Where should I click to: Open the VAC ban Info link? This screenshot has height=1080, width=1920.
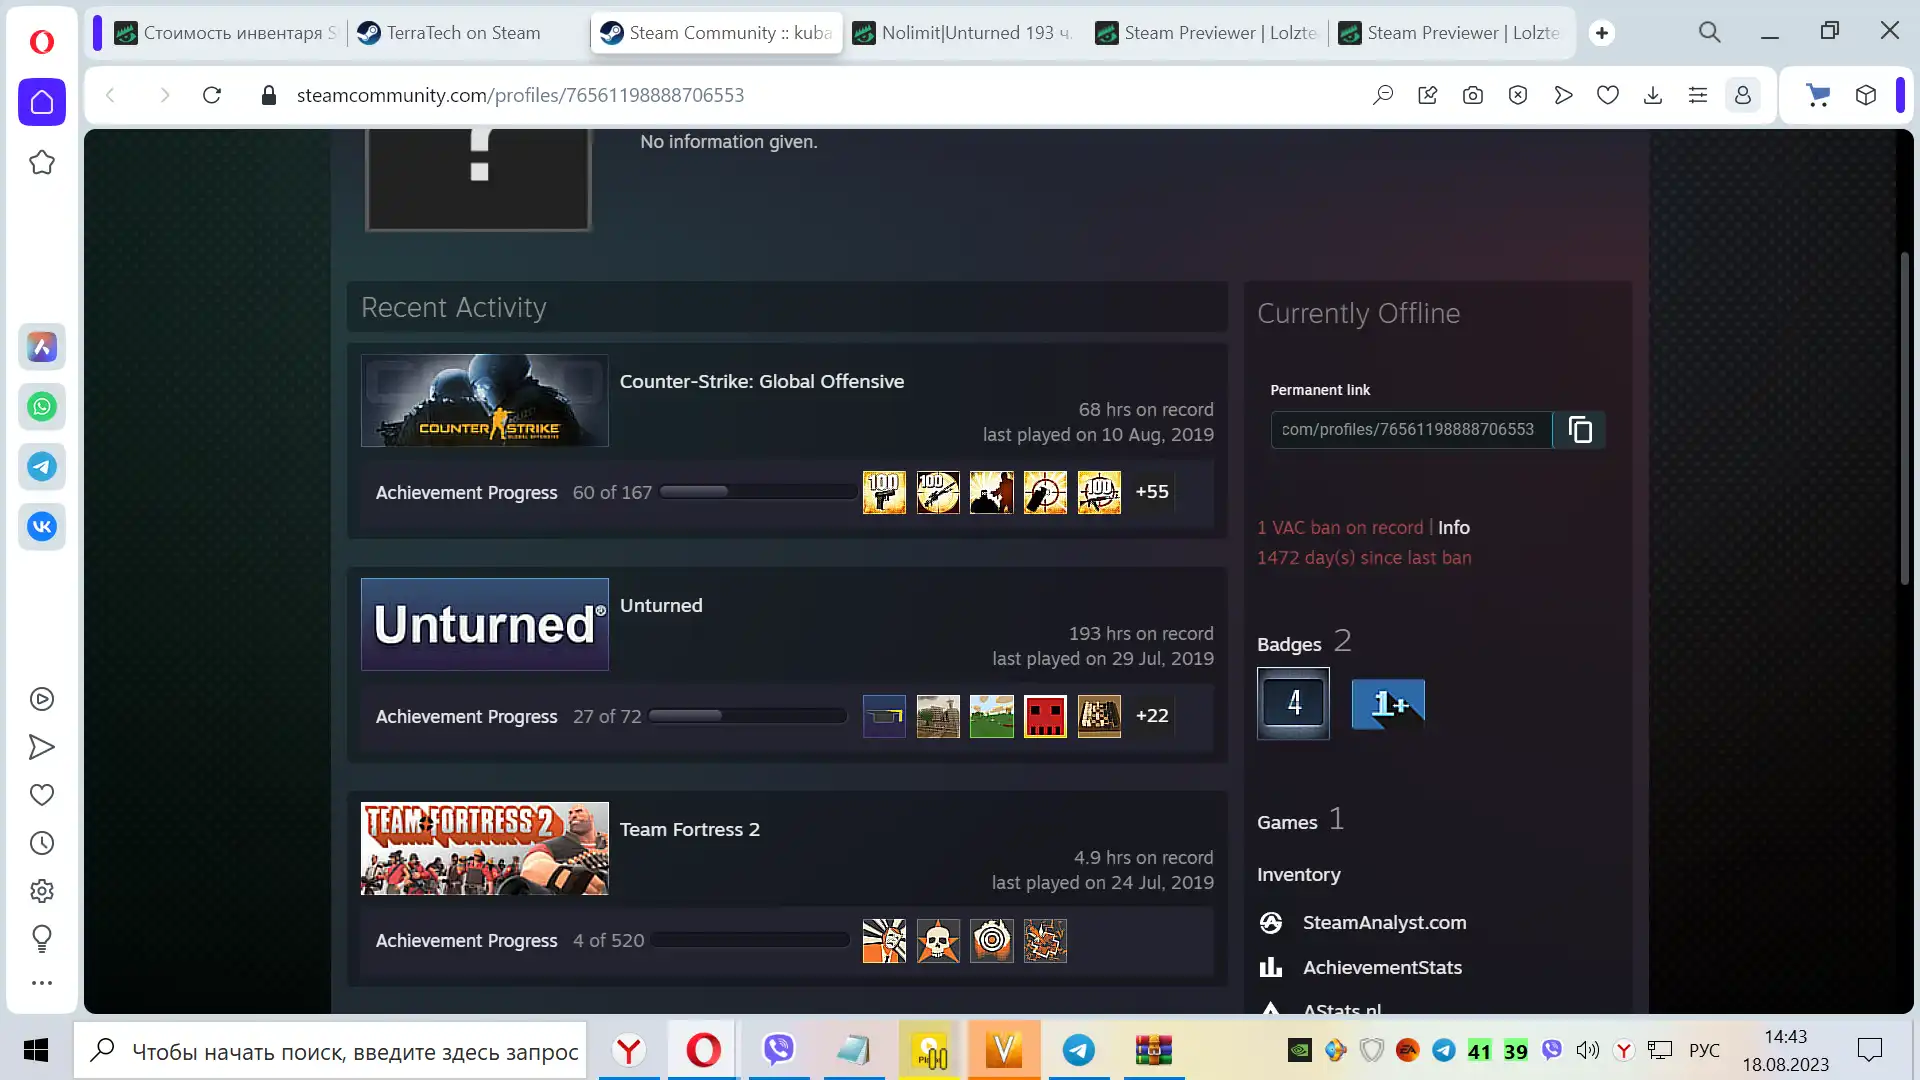click(x=1453, y=528)
